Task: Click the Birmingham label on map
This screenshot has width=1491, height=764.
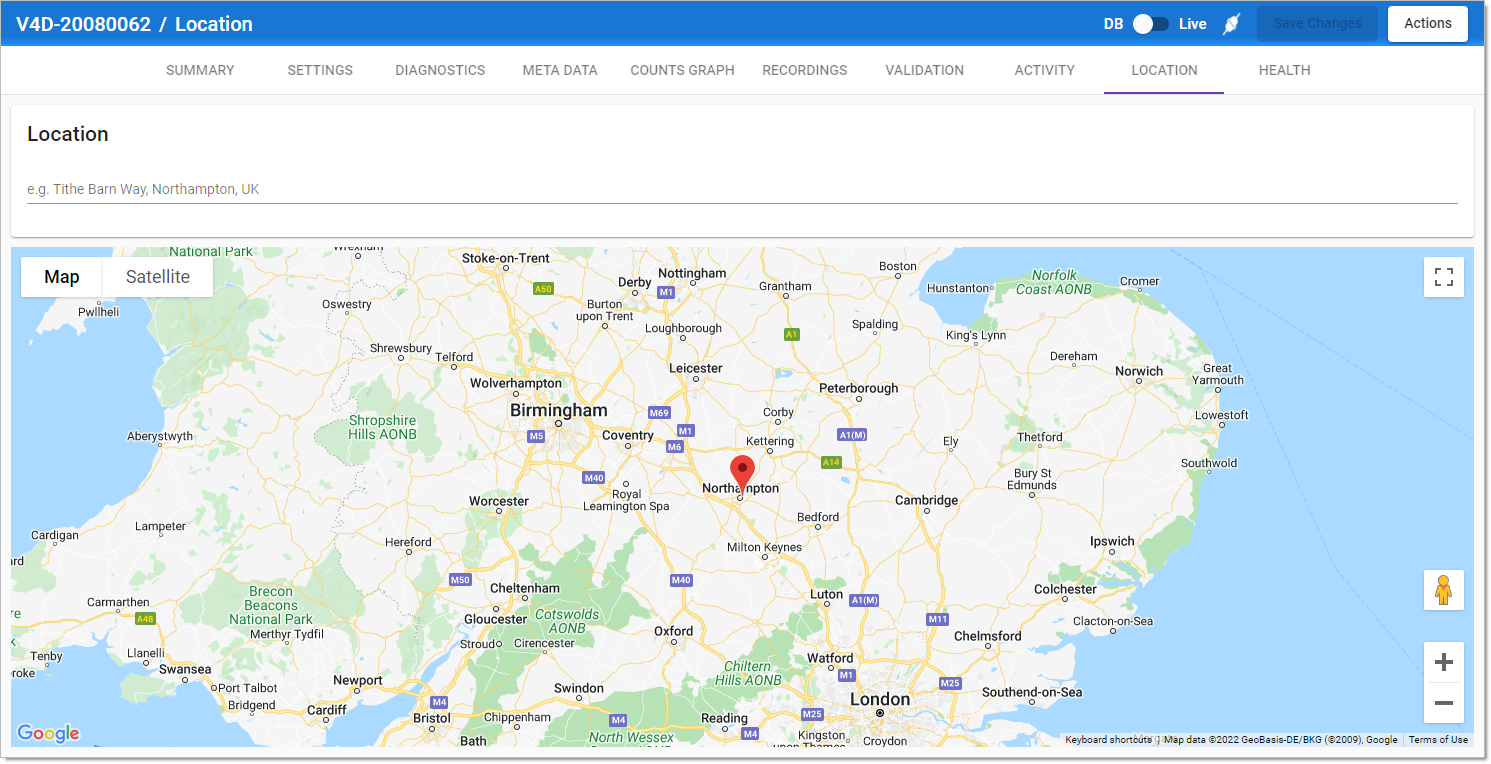Action: pos(558,410)
